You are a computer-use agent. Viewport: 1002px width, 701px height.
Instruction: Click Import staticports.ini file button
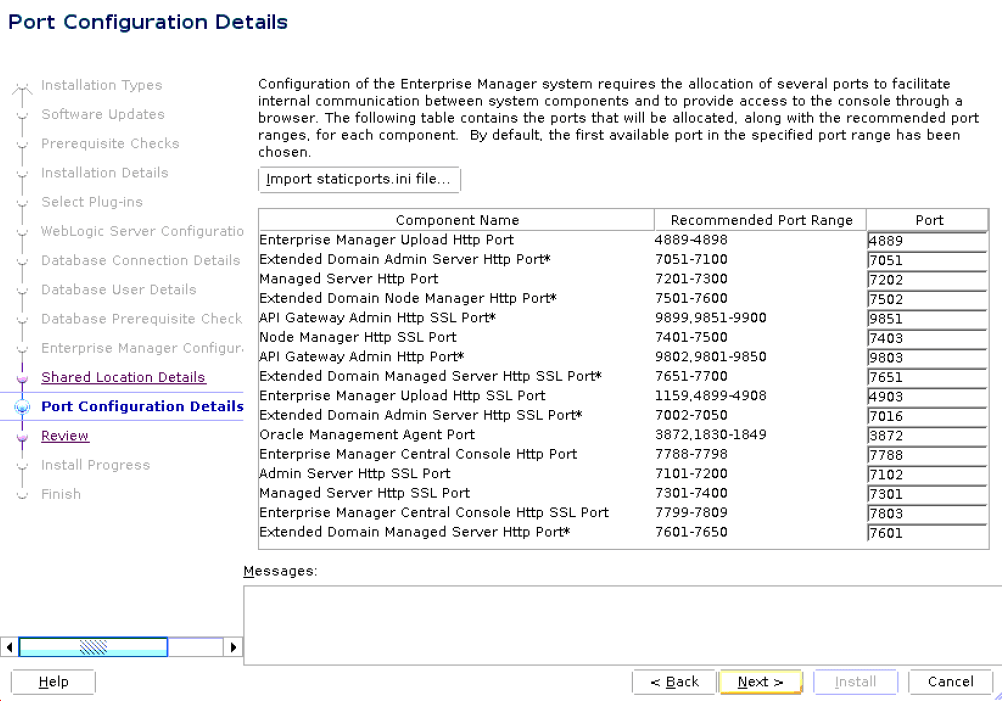tap(359, 180)
